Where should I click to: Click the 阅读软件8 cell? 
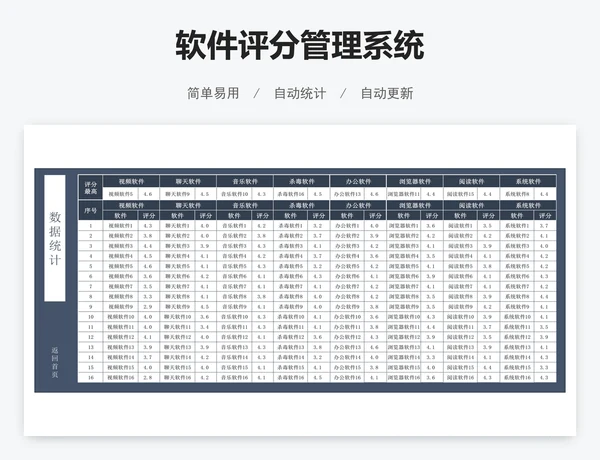tap(461, 297)
